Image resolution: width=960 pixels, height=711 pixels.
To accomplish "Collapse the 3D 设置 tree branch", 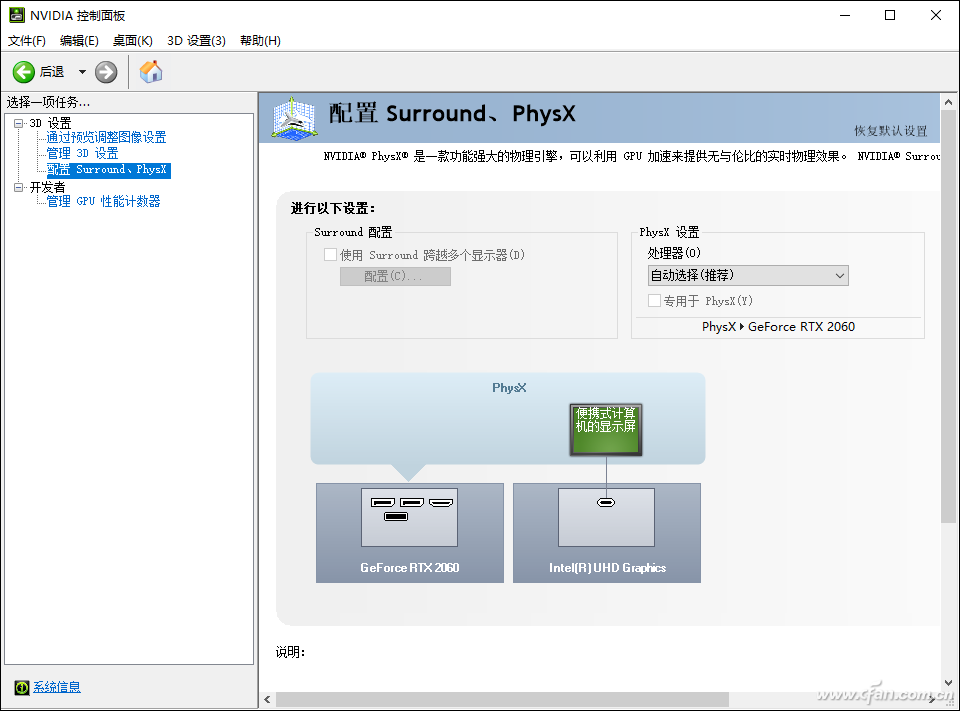I will point(20,122).
